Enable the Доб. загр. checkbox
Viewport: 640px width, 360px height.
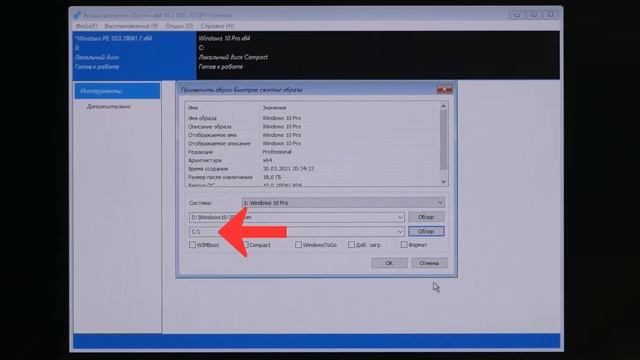point(351,245)
